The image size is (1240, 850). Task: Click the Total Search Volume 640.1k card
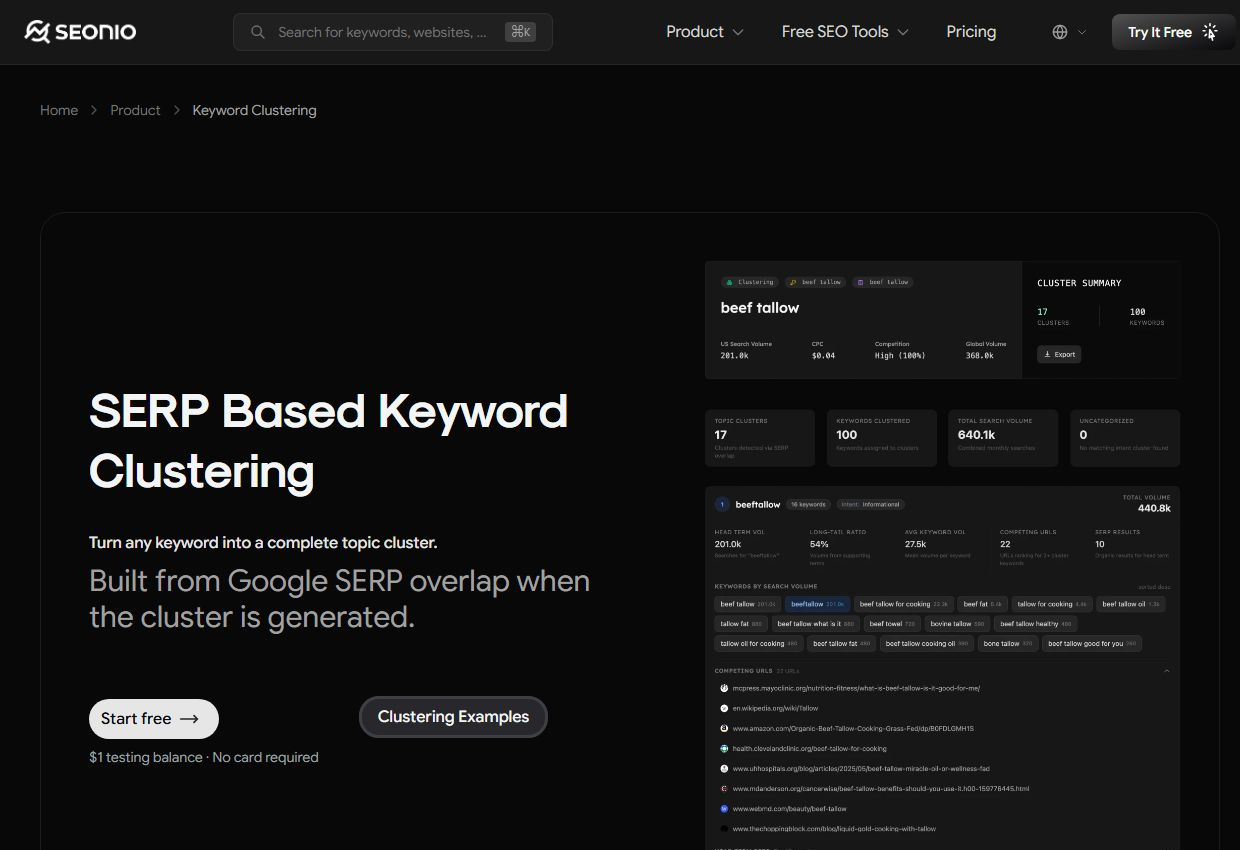pyautogui.click(x=1003, y=438)
